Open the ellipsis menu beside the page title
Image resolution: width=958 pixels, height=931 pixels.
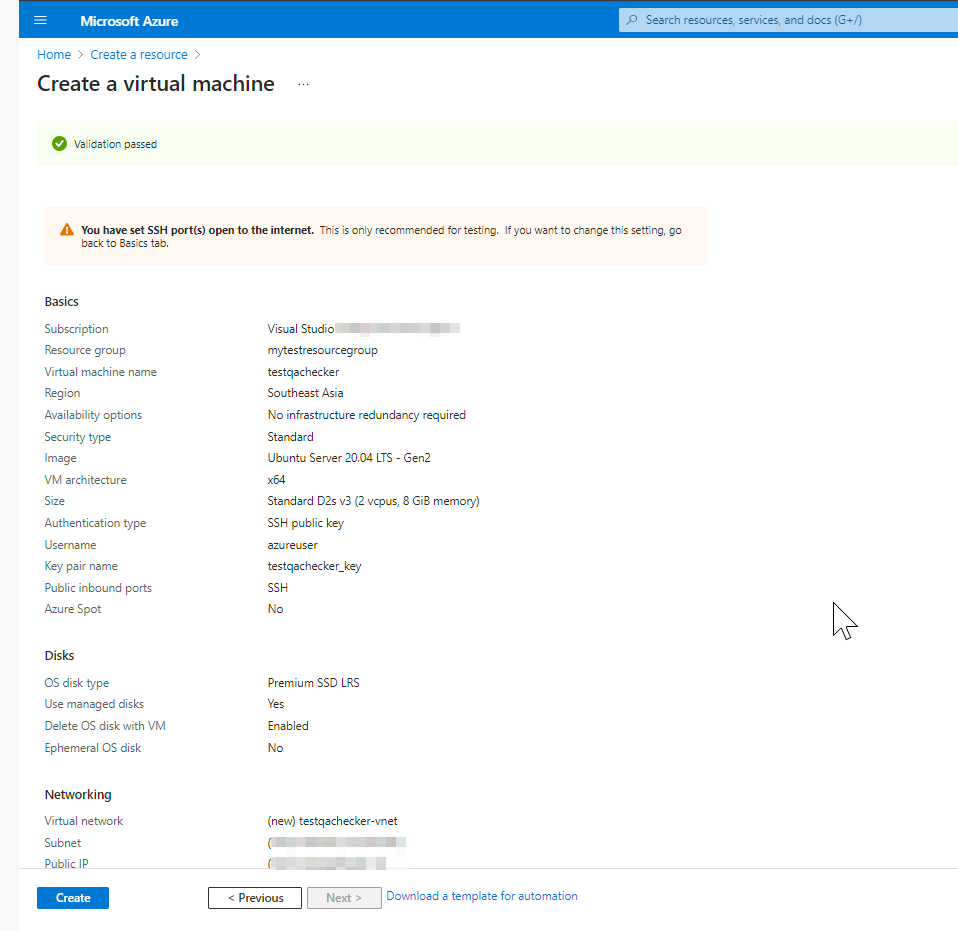click(x=303, y=84)
